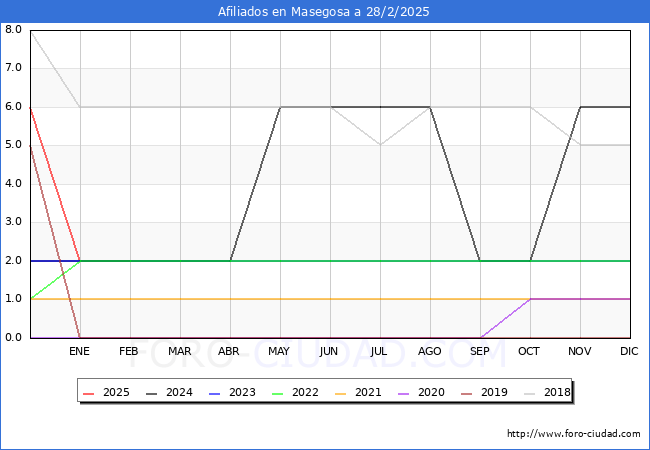The height and width of the screenshot is (450, 650).
Task: Click the ENE month axis label
Action: click(79, 351)
